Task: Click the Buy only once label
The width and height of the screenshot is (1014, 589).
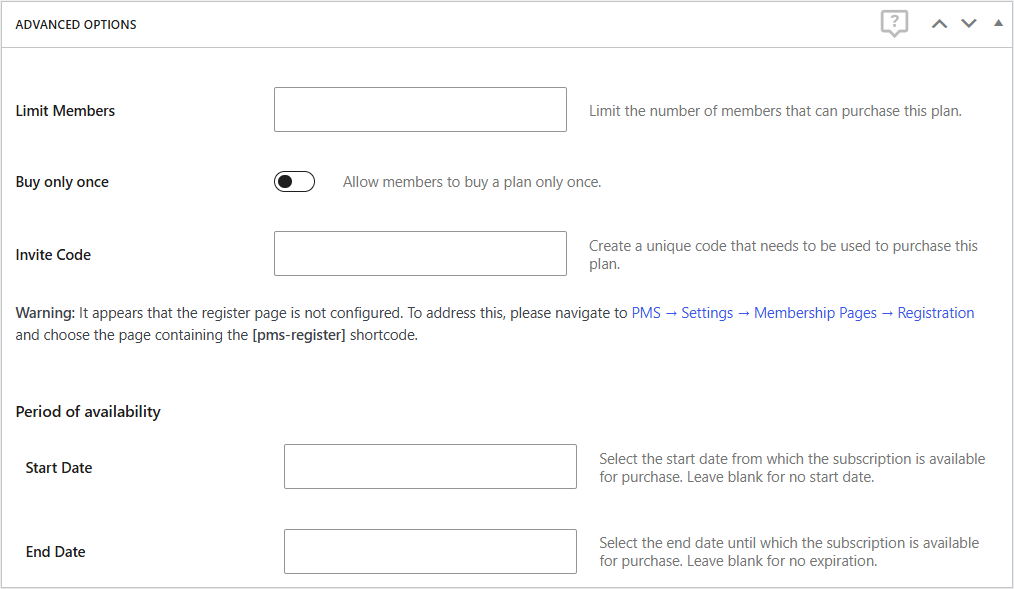Action: (61, 181)
